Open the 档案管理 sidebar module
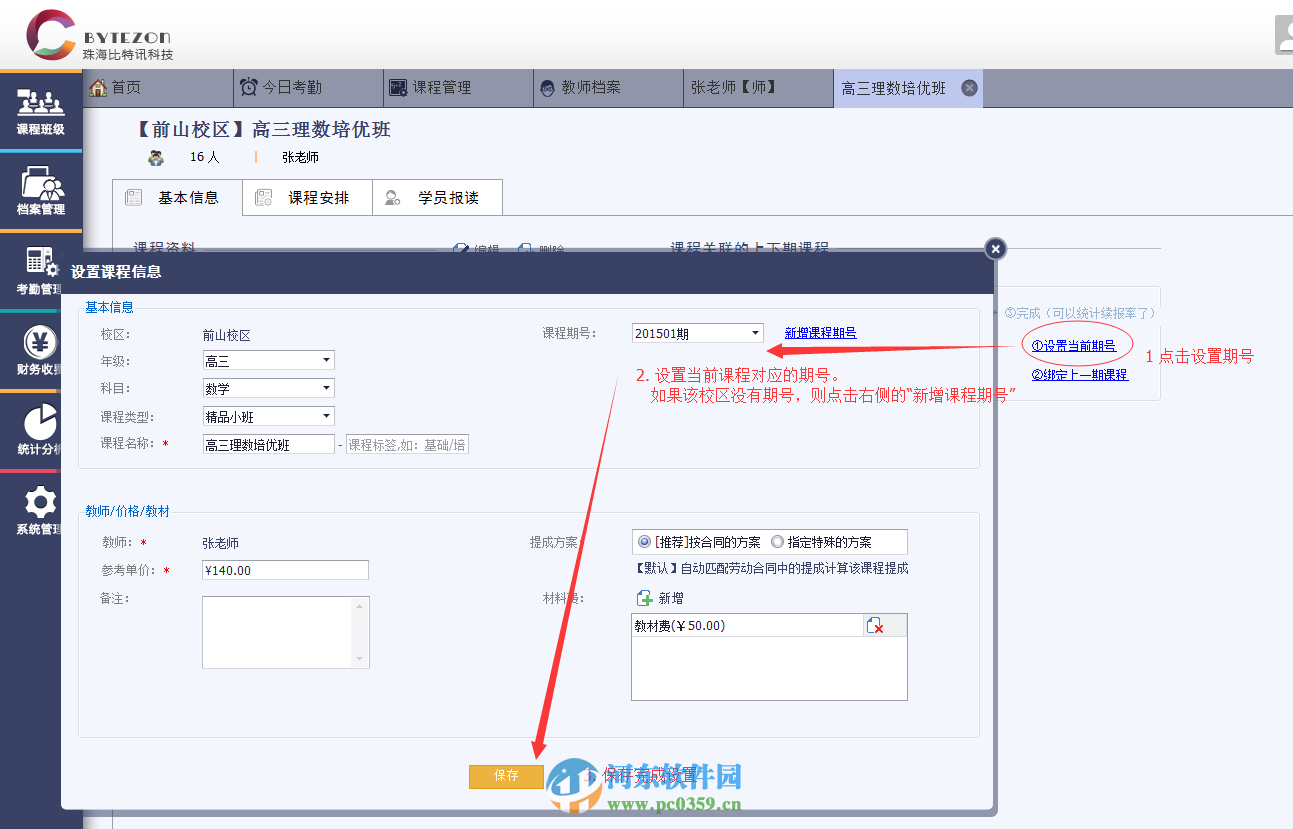Viewport: 1293px width, 829px height. 40,191
